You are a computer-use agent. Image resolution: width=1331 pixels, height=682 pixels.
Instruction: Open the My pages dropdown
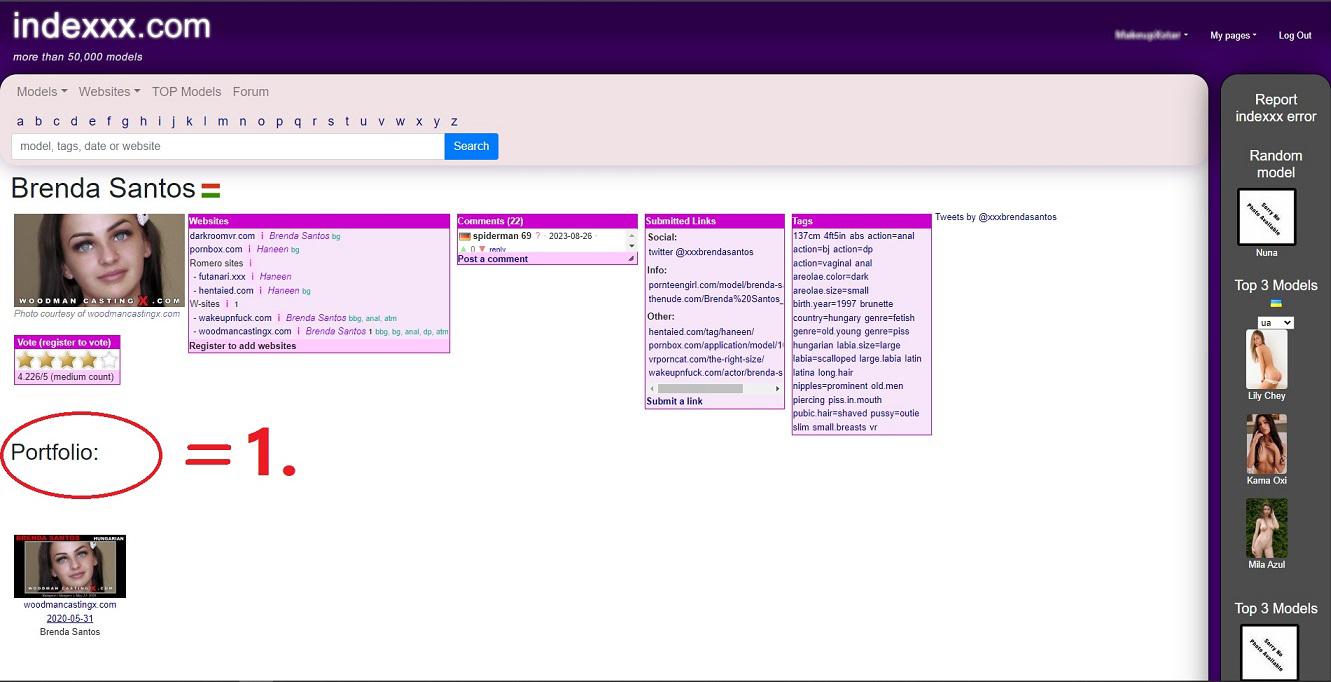pyautogui.click(x=1233, y=35)
